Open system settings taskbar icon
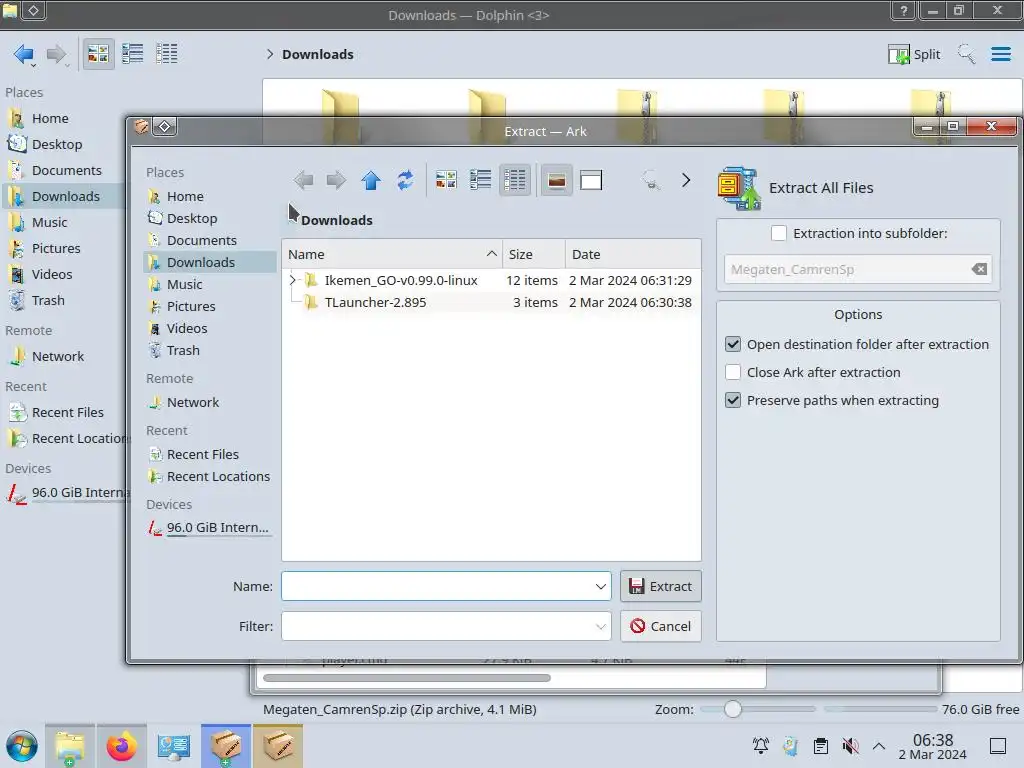The width and height of the screenshot is (1024, 768). click(173, 746)
